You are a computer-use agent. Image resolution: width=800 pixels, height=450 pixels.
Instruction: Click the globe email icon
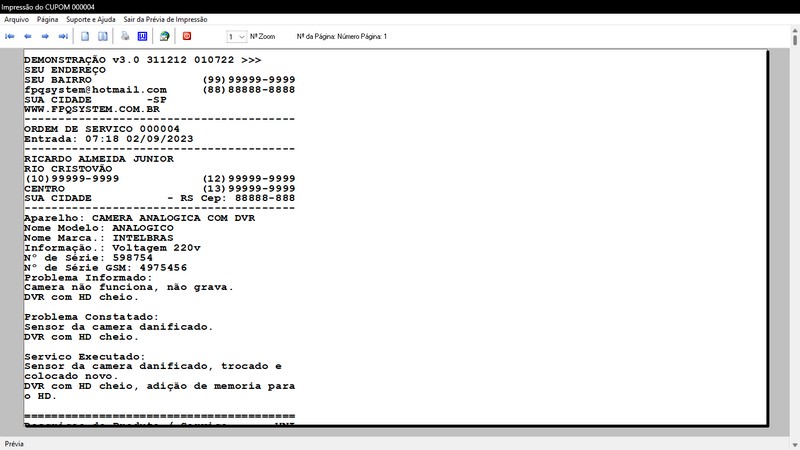(x=164, y=36)
